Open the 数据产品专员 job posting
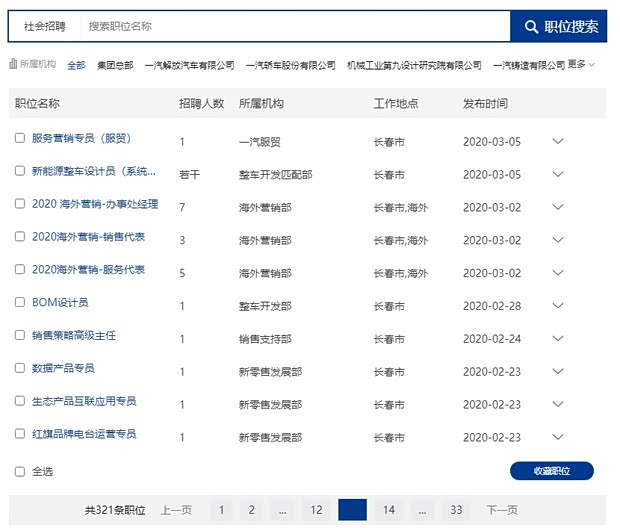This screenshot has height=528, width=620. coord(63,368)
